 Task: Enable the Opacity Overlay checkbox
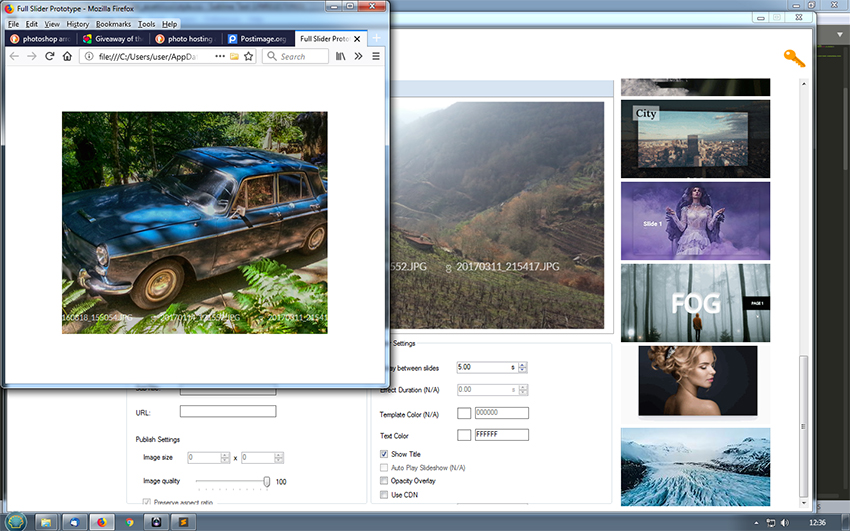[384, 481]
